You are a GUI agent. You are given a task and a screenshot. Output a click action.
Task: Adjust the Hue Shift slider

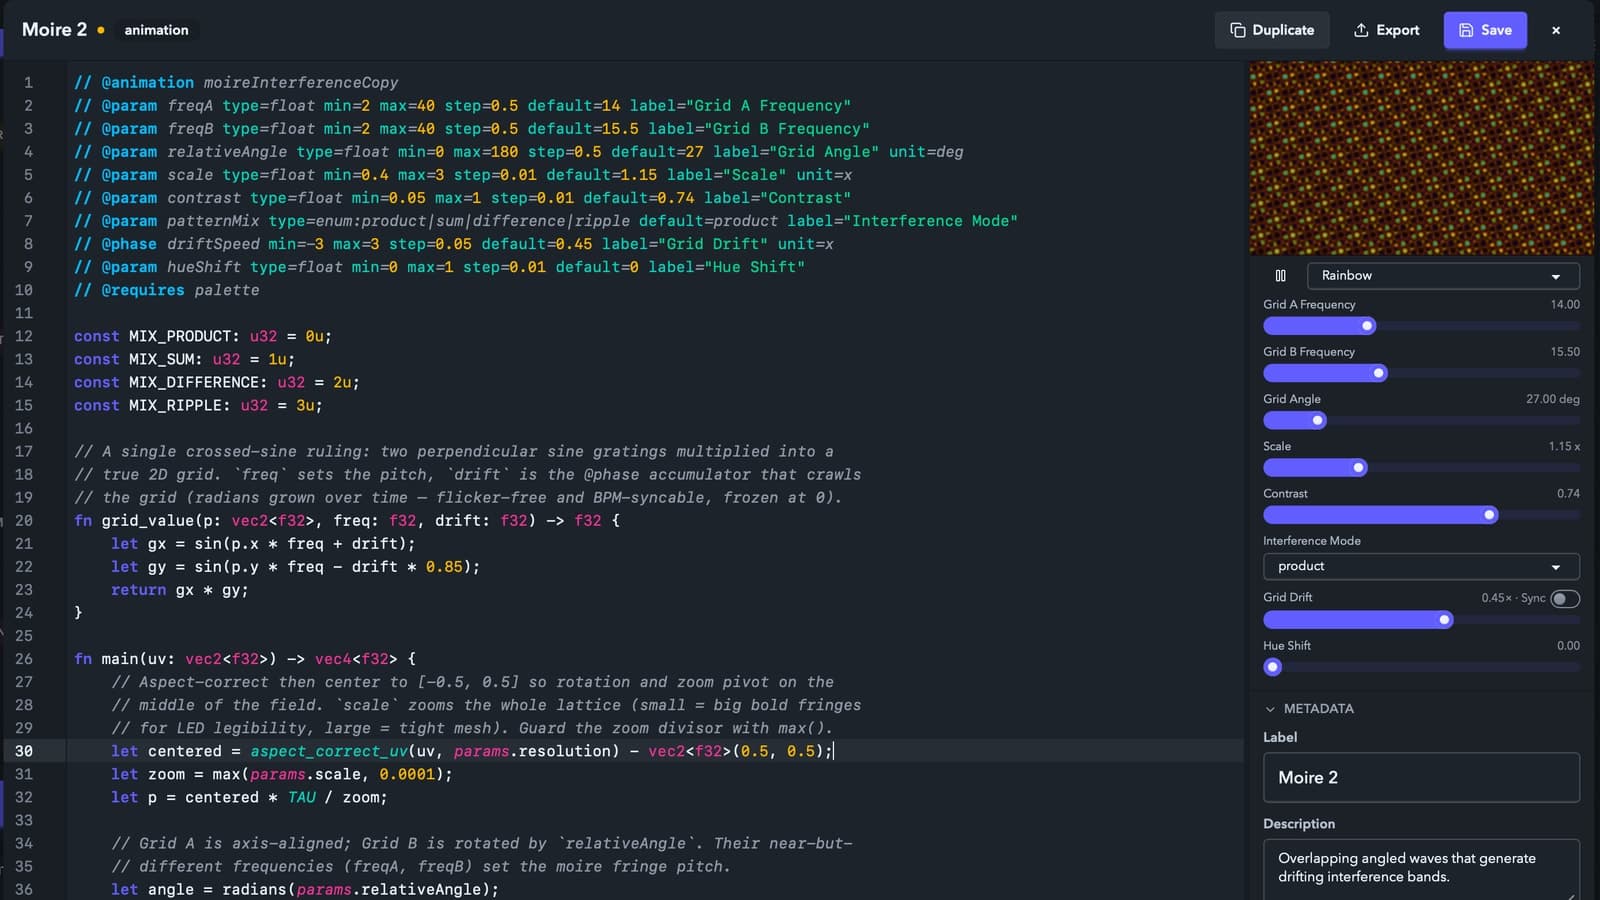tap(1421, 667)
